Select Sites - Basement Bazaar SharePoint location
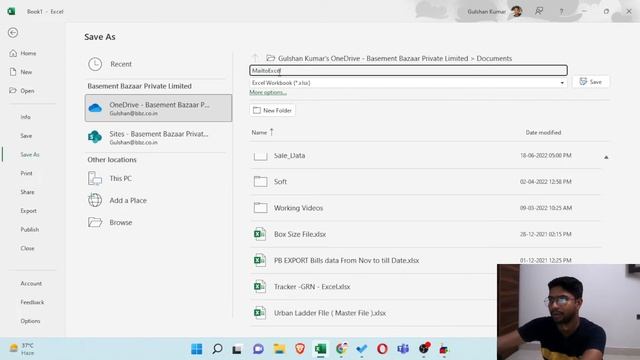The width and height of the screenshot is (640, 360). 157,138
